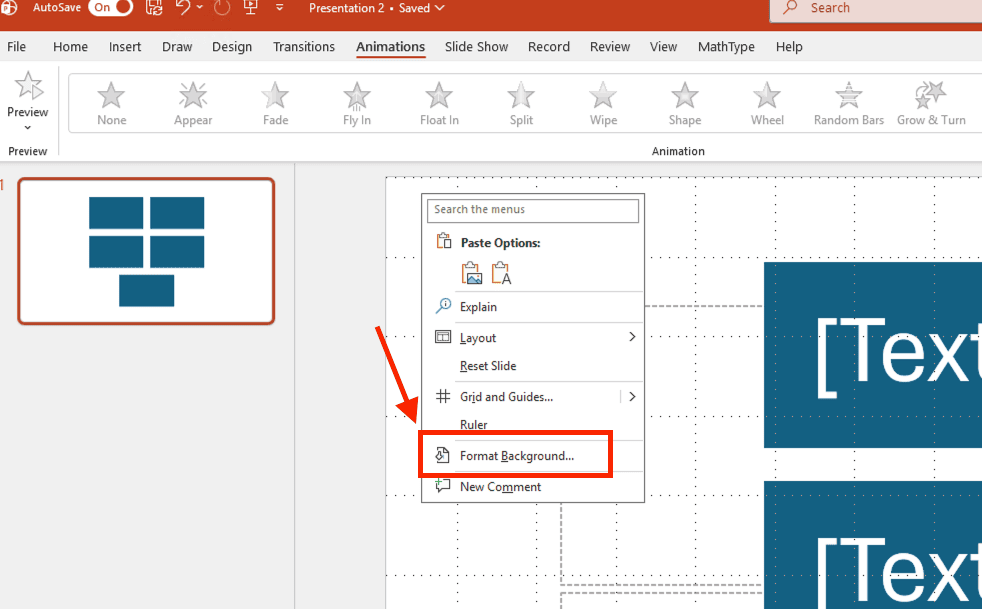982x609 pixels.
Task: Apply the Grow & Turn animation
Action: pos(931,104)
